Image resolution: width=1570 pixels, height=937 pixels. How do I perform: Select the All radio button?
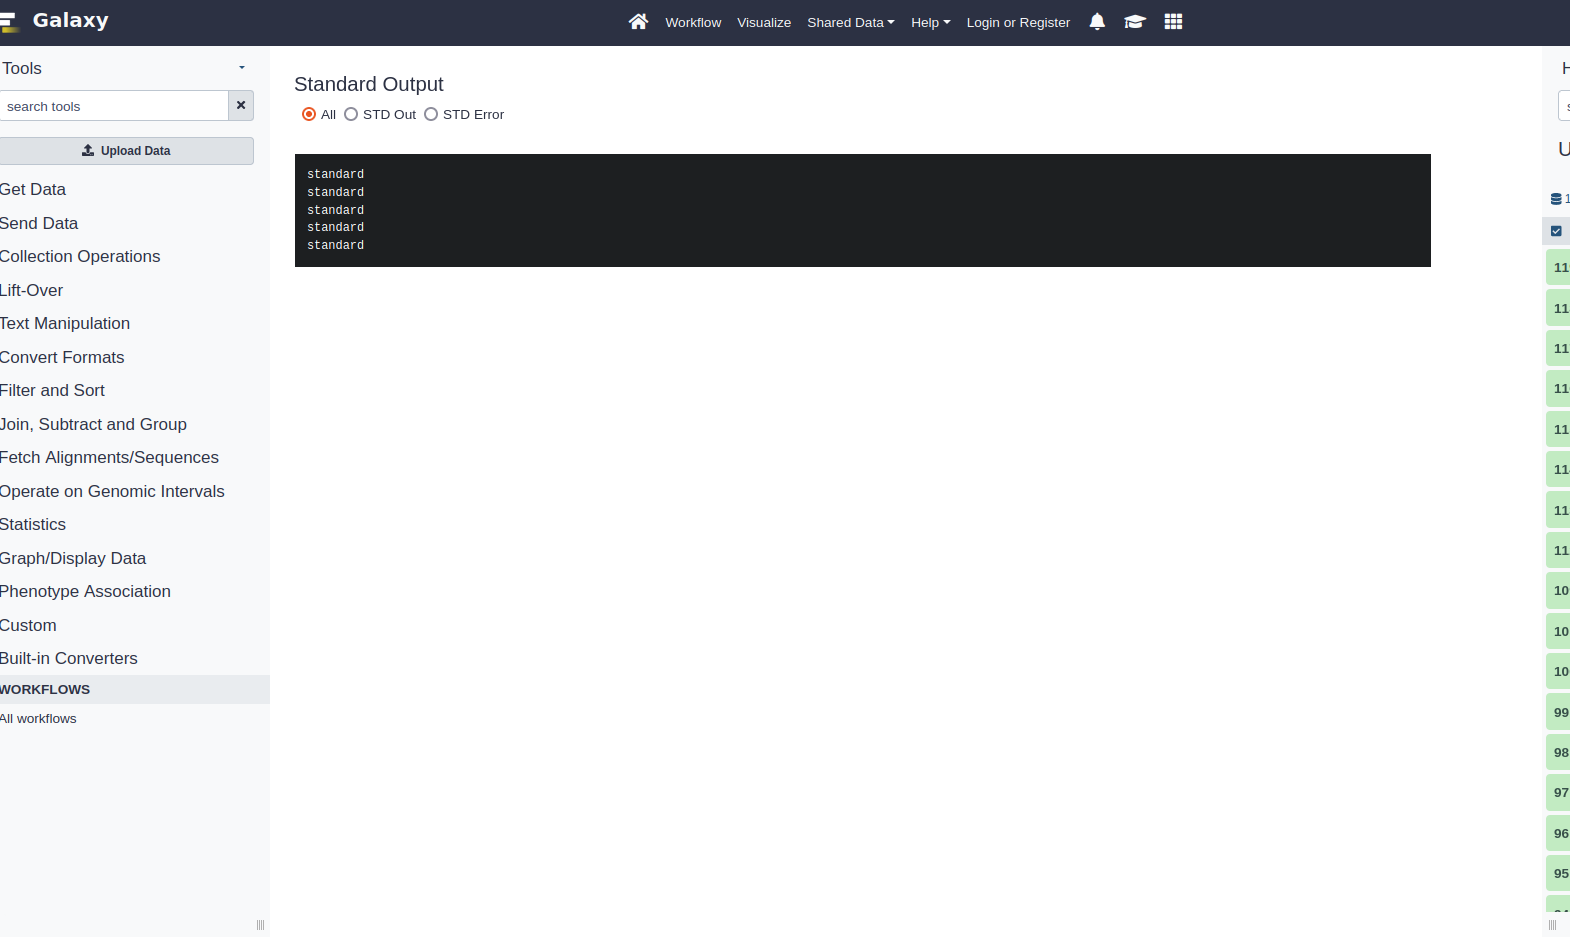[x=309, y=115]
